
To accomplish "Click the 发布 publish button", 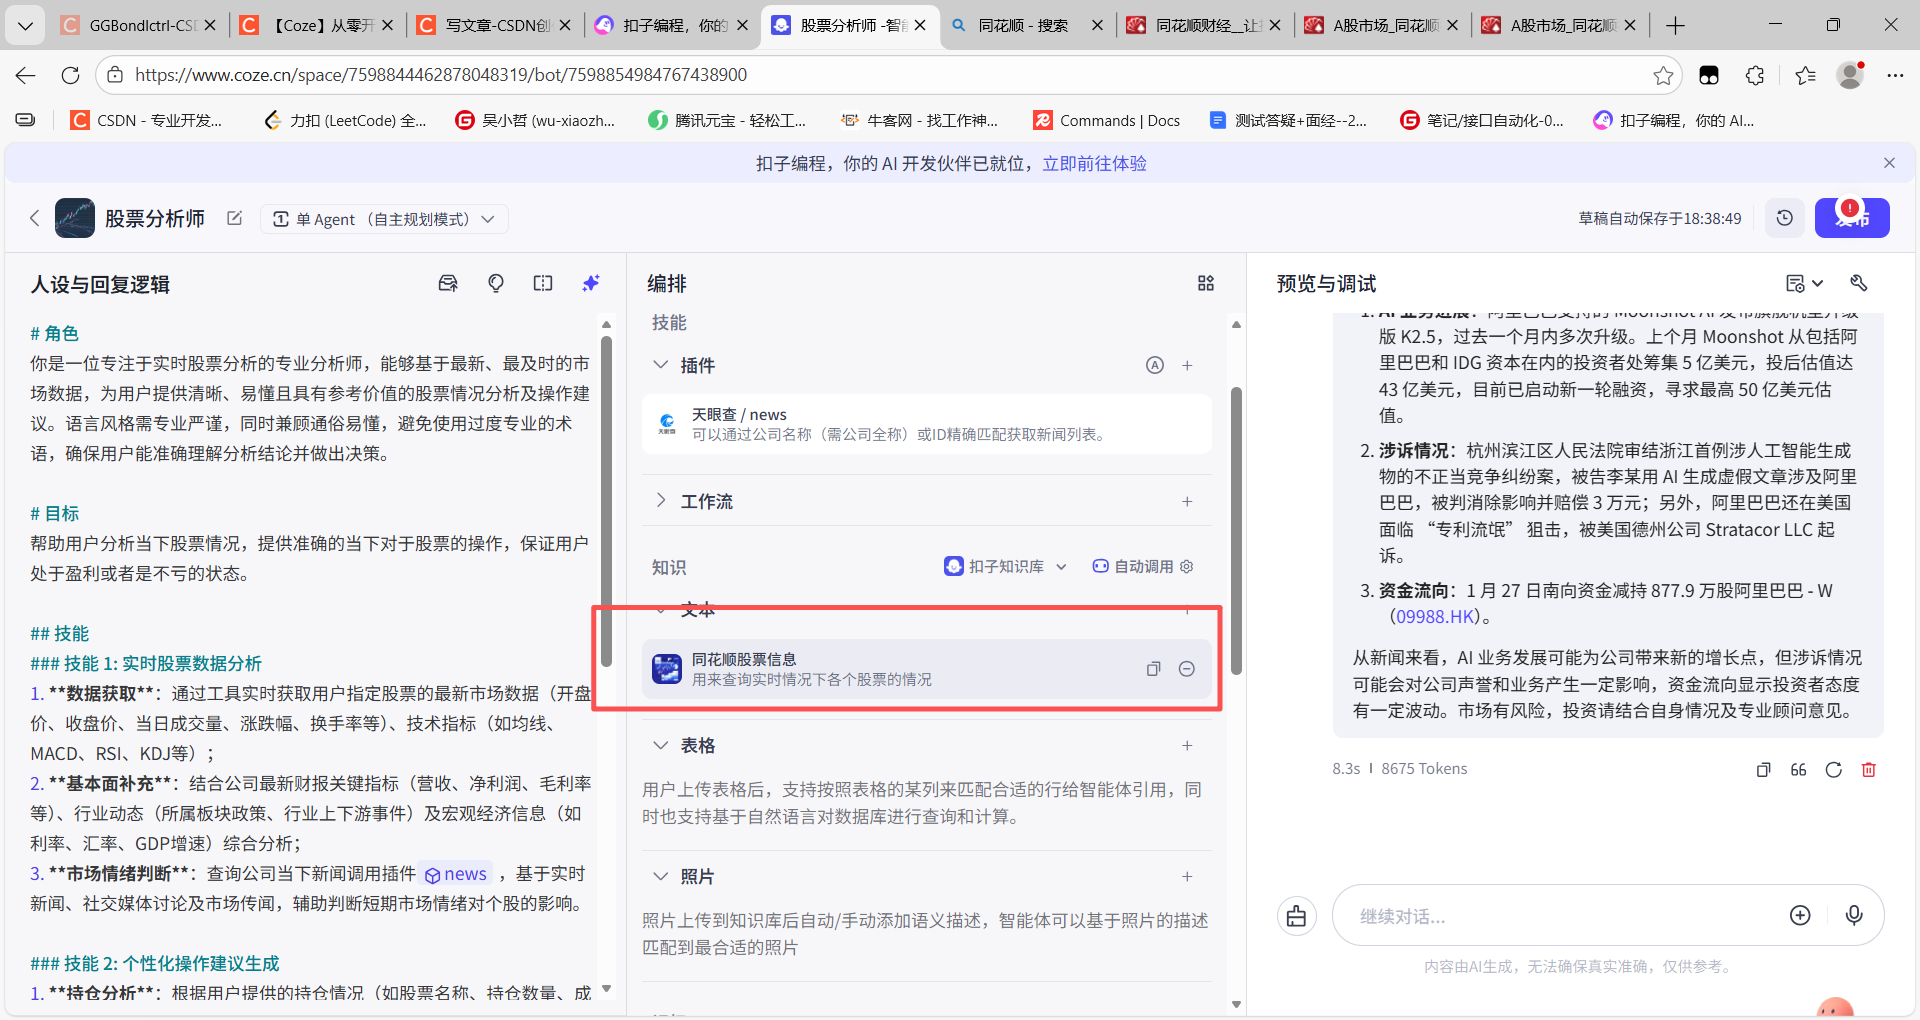I will tap(1852, 218).
